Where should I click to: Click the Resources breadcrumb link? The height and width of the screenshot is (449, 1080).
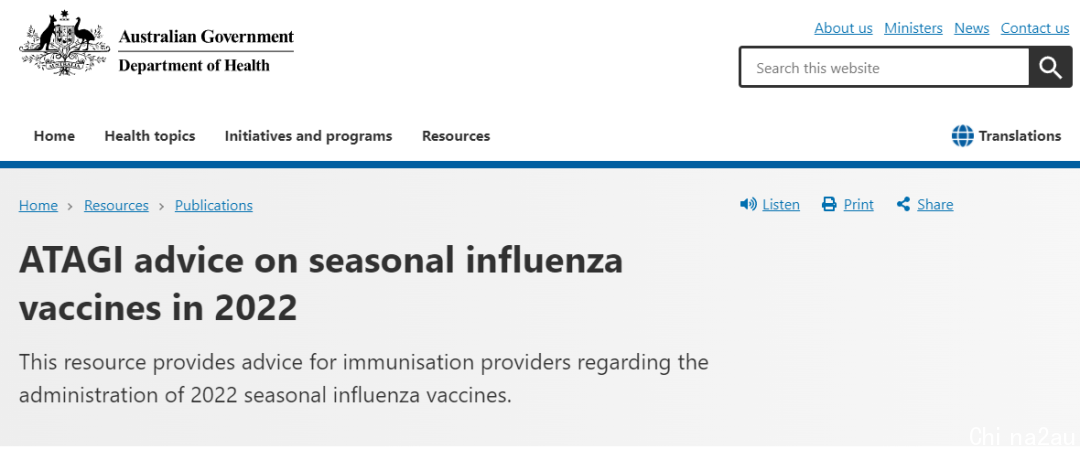(116, 205)
